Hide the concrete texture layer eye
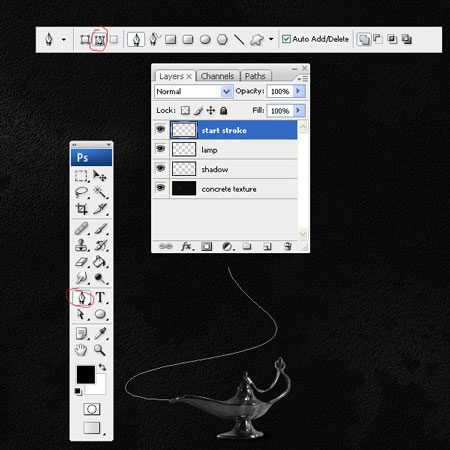The width and height of the screenshot is (450, 450). [161, 188]
